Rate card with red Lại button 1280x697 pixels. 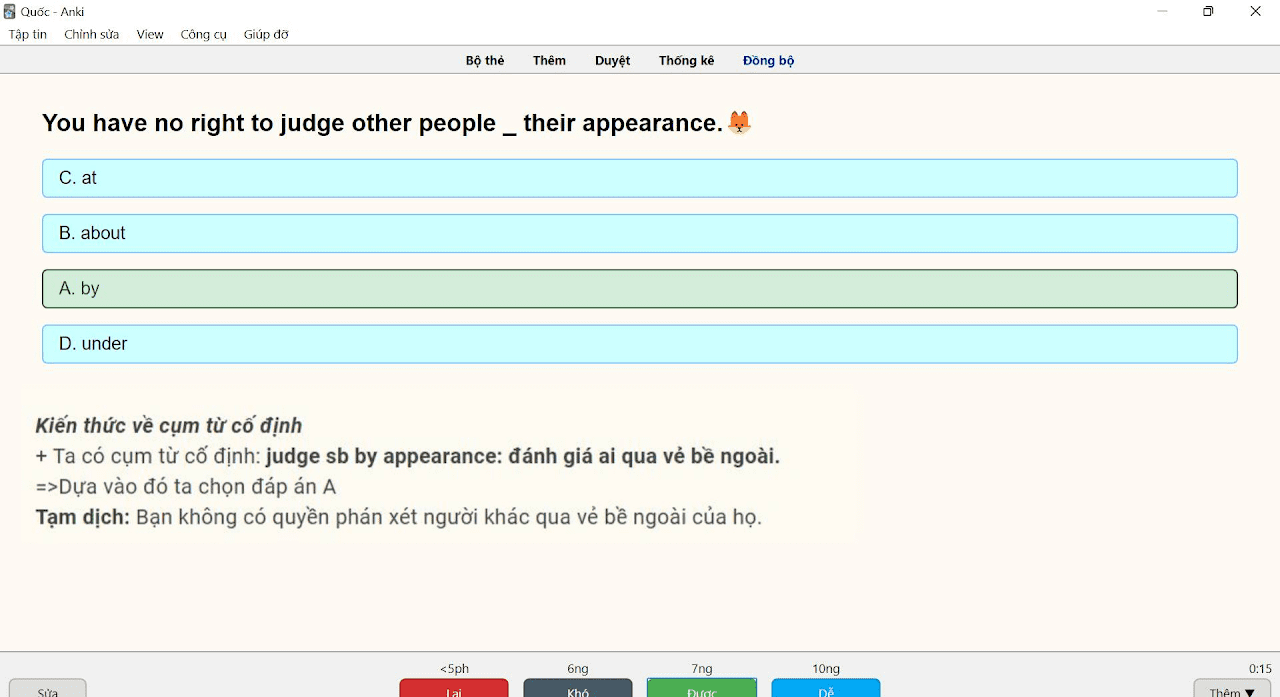tap(454, 689)
